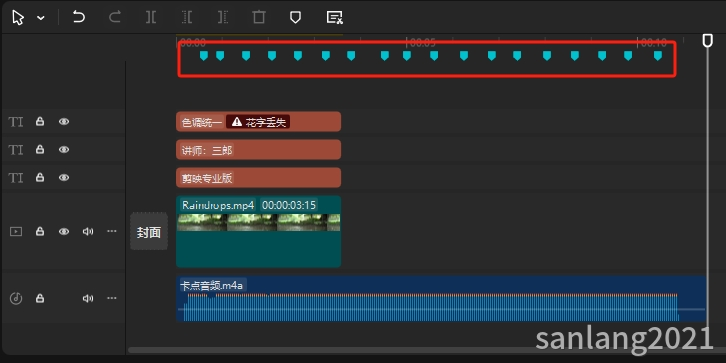Select the 色调统一 text clip

tap(258, 122)
